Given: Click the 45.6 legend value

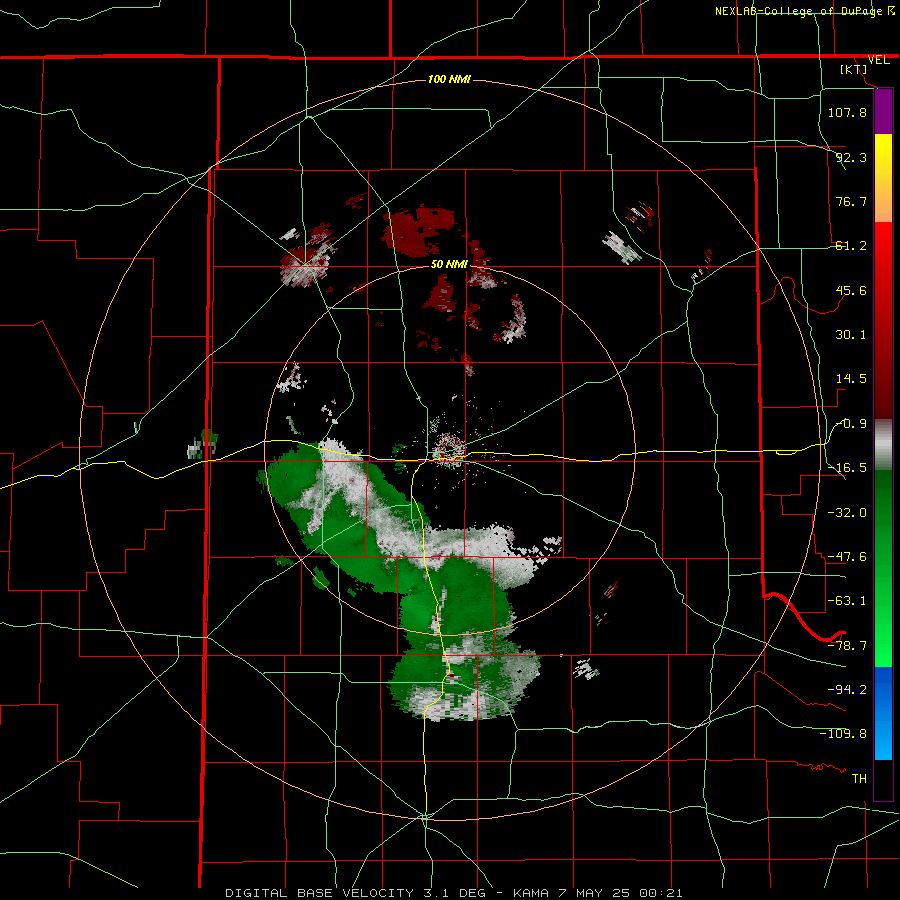Looking at the screenshot, I should pos(851,290).
